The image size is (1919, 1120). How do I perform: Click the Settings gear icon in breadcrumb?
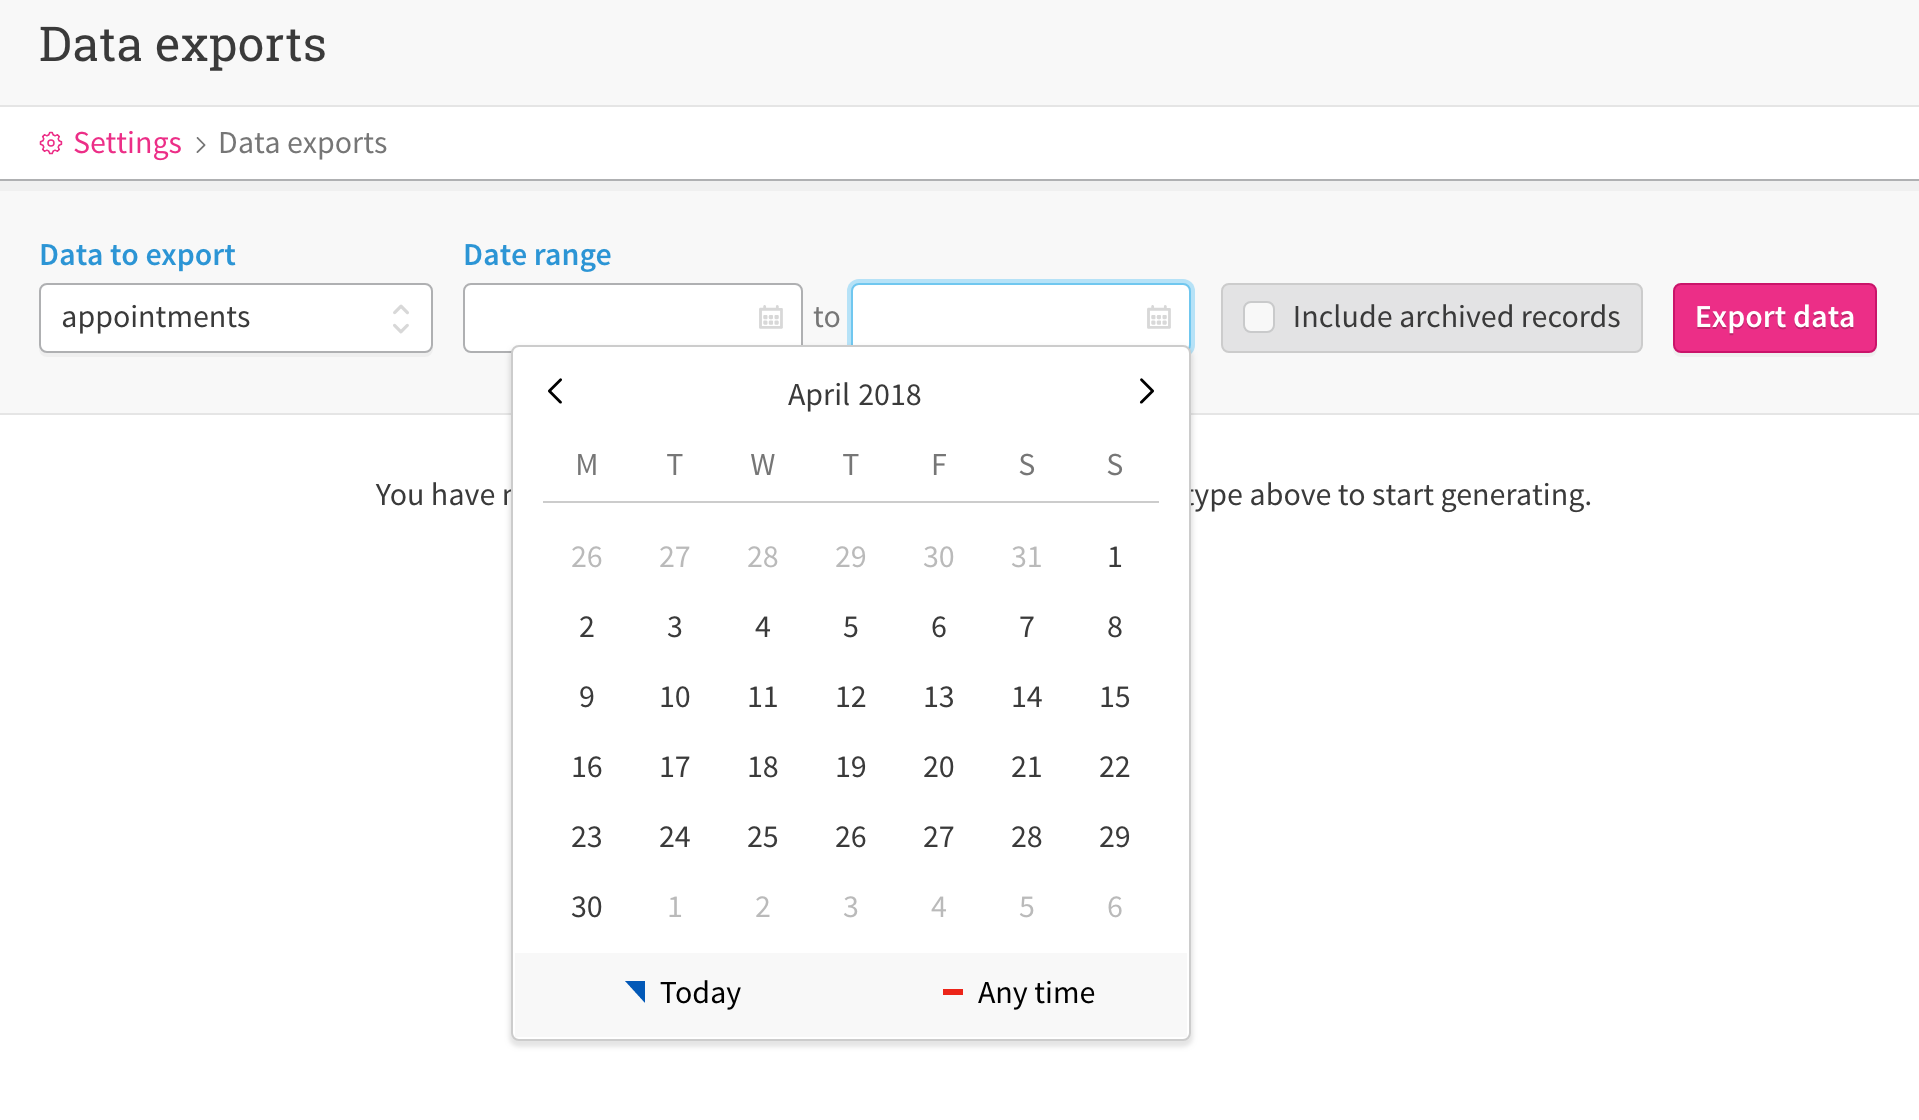tap(50, 143)
